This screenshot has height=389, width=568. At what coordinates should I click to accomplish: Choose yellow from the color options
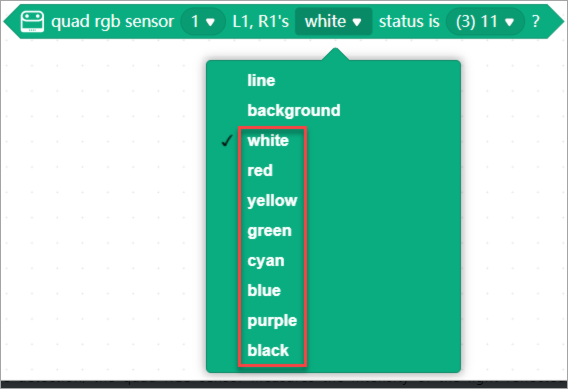(272, 201)
